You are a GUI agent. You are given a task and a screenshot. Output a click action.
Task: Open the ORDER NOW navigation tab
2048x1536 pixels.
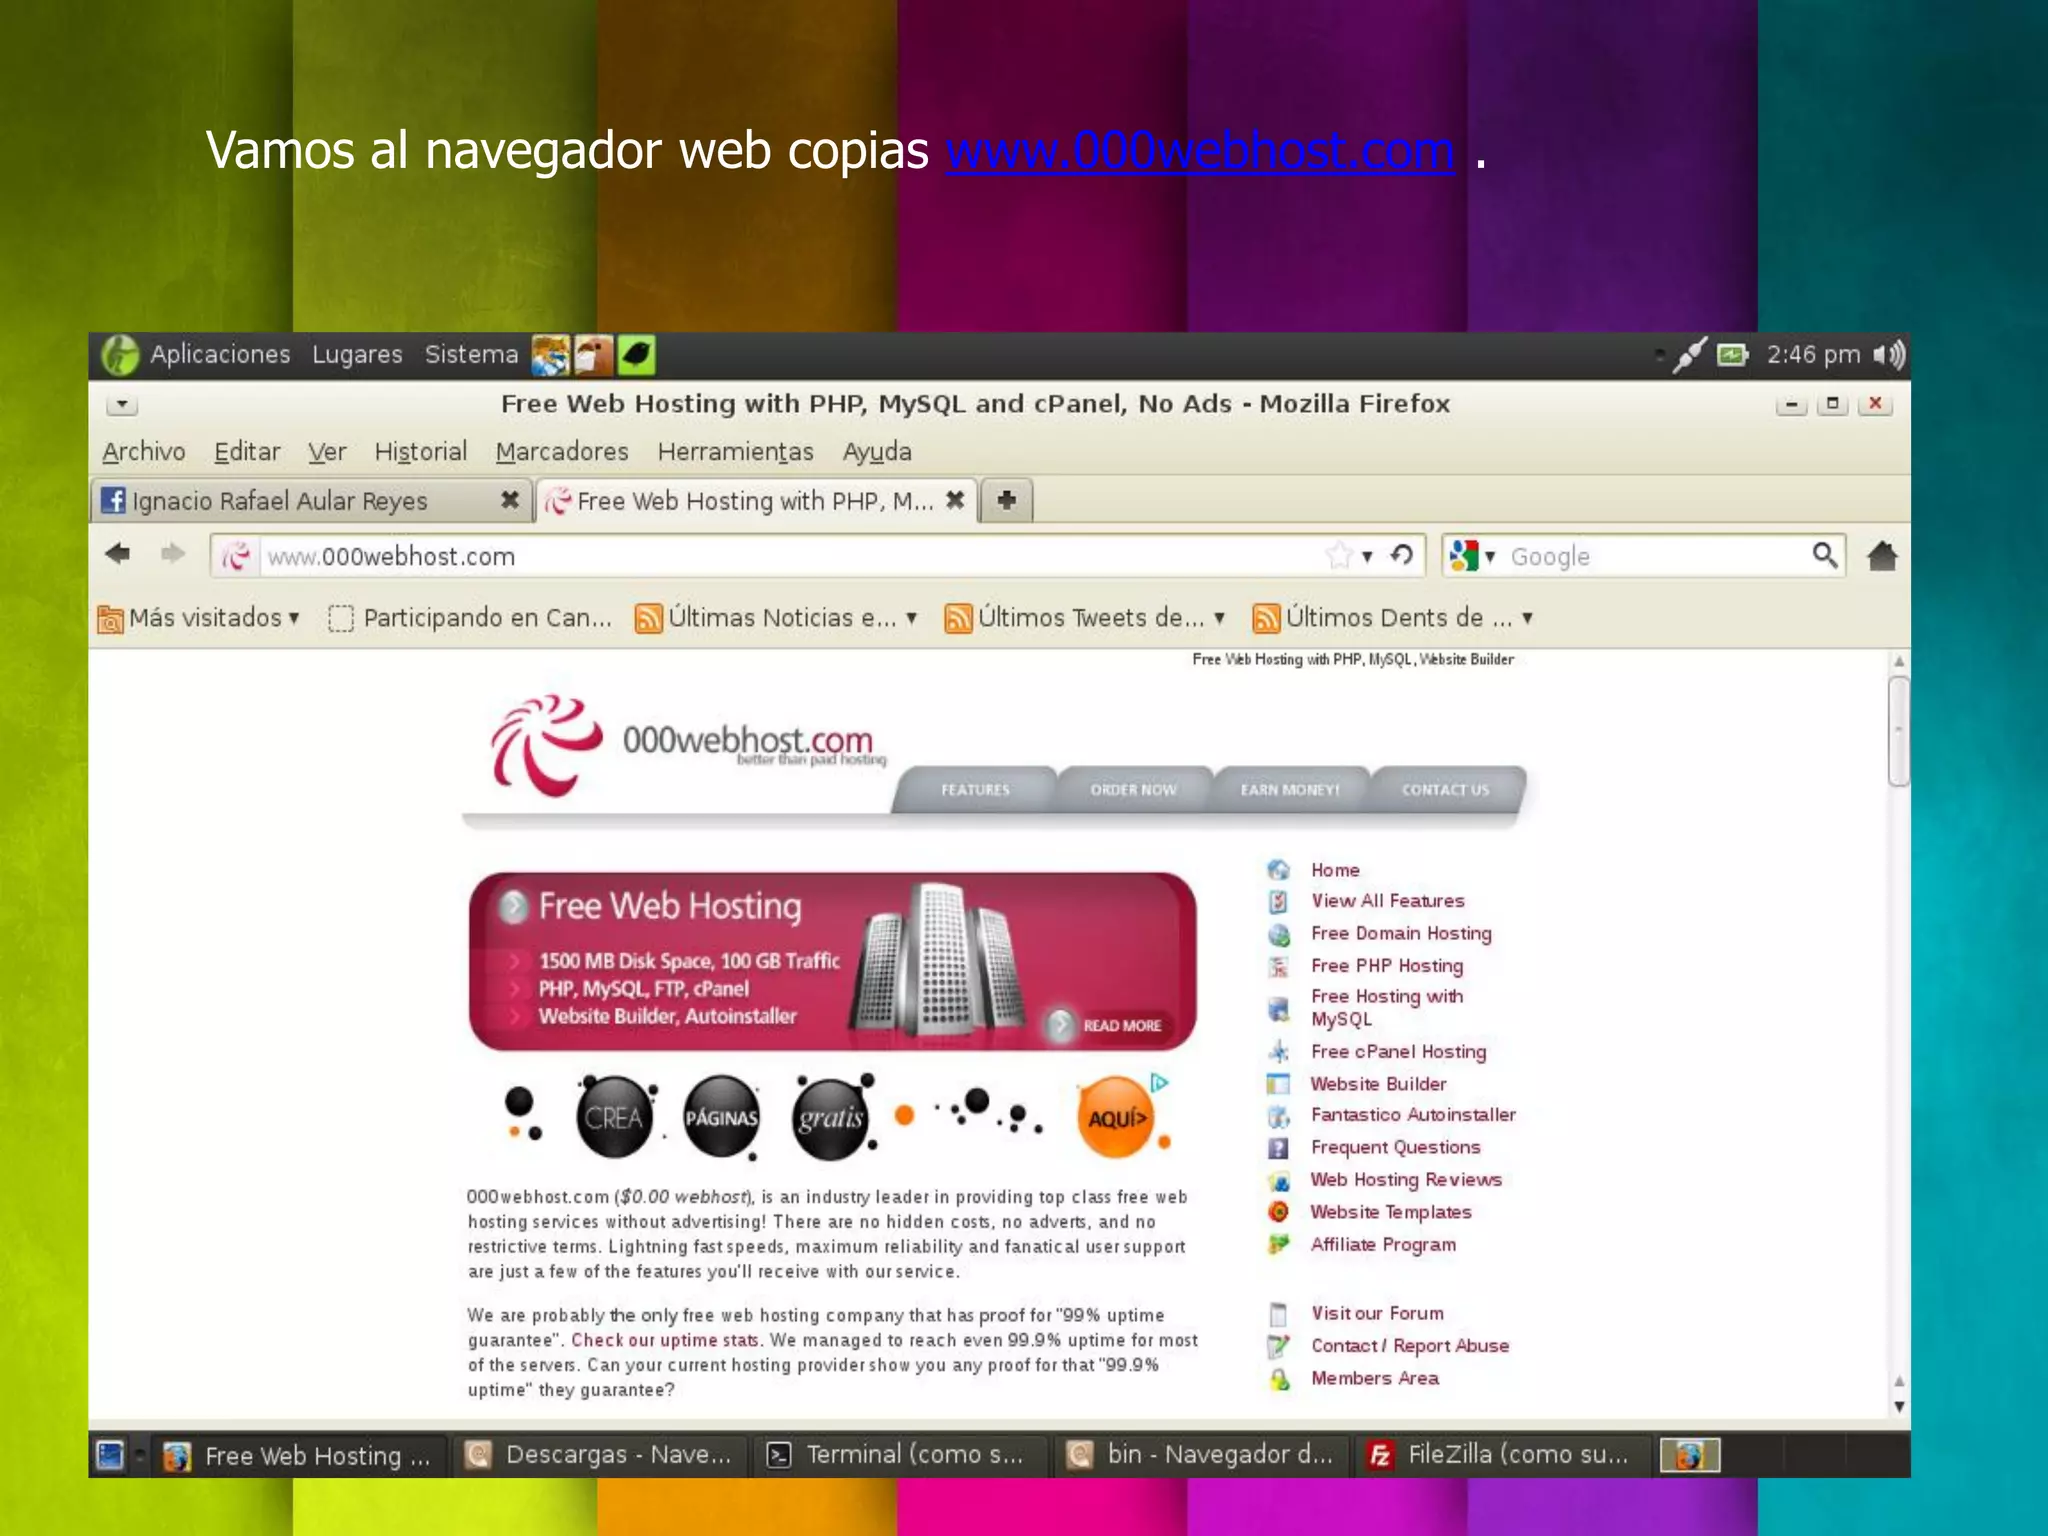point(1133,790)
